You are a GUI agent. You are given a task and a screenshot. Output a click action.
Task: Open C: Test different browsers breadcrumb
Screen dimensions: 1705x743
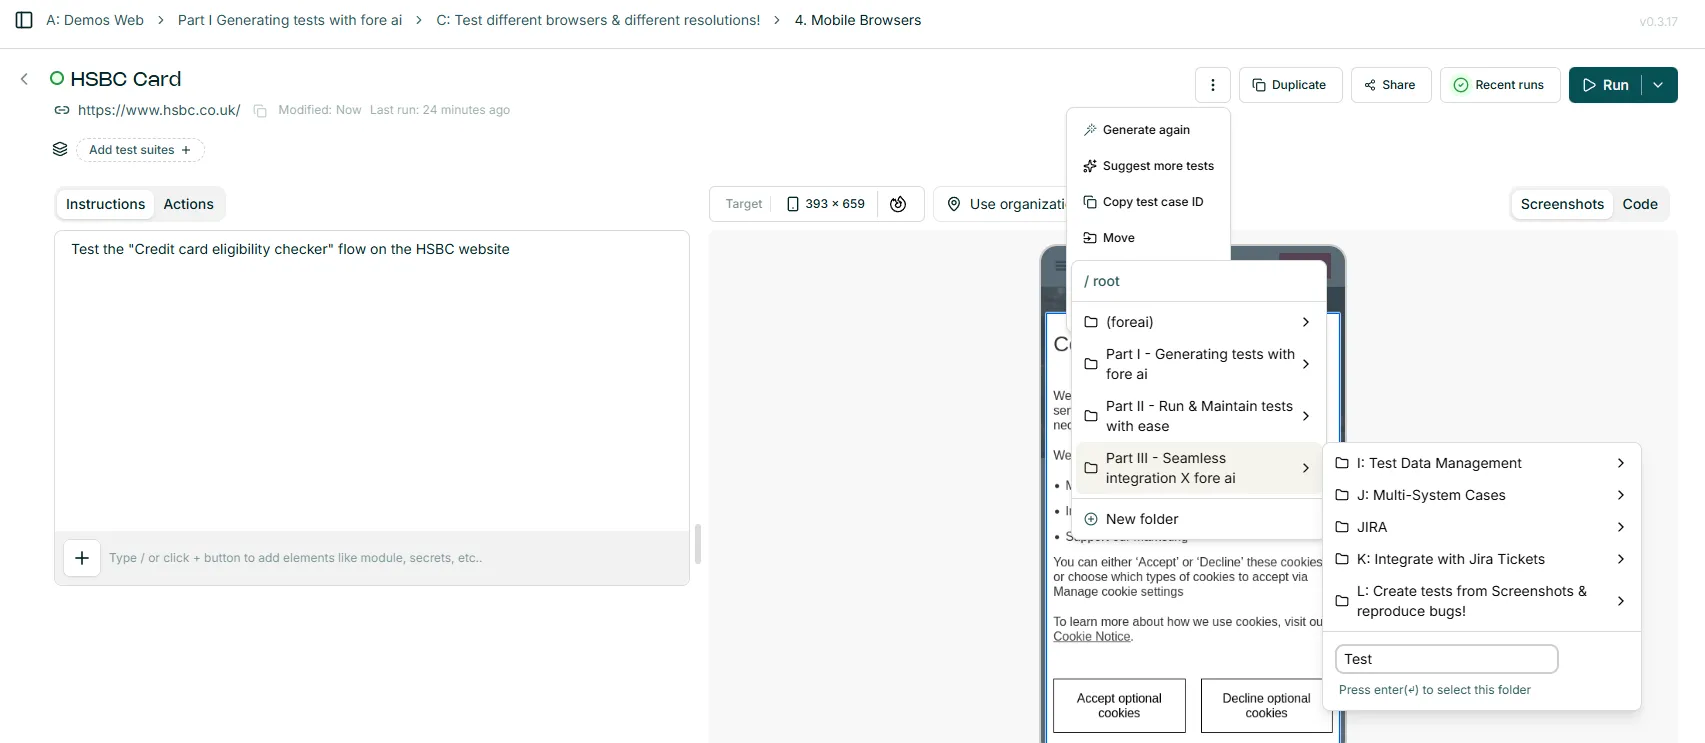(598, 20)
